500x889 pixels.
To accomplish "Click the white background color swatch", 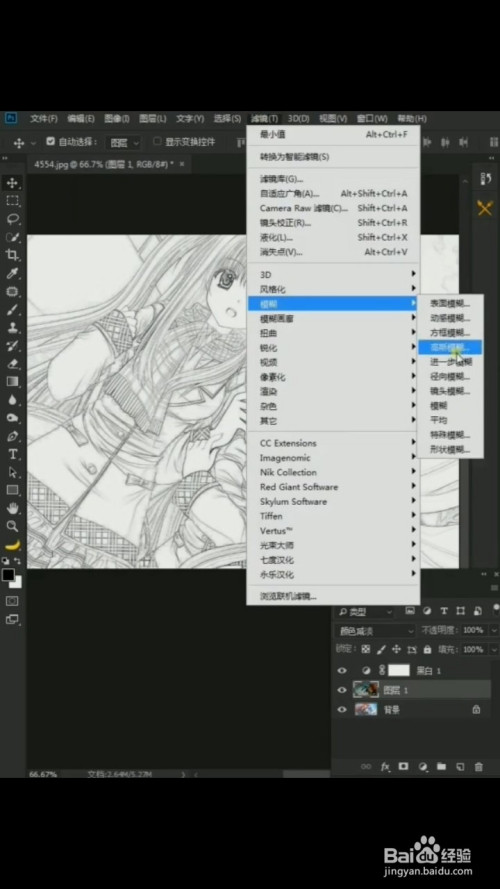I will (18, 583).
